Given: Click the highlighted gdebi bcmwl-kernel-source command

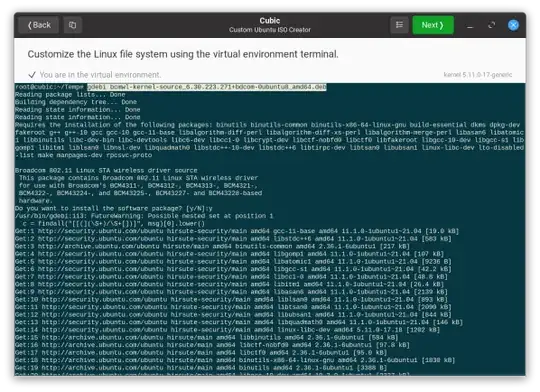Looking at the screenshot, I should [x=207, y=87].
